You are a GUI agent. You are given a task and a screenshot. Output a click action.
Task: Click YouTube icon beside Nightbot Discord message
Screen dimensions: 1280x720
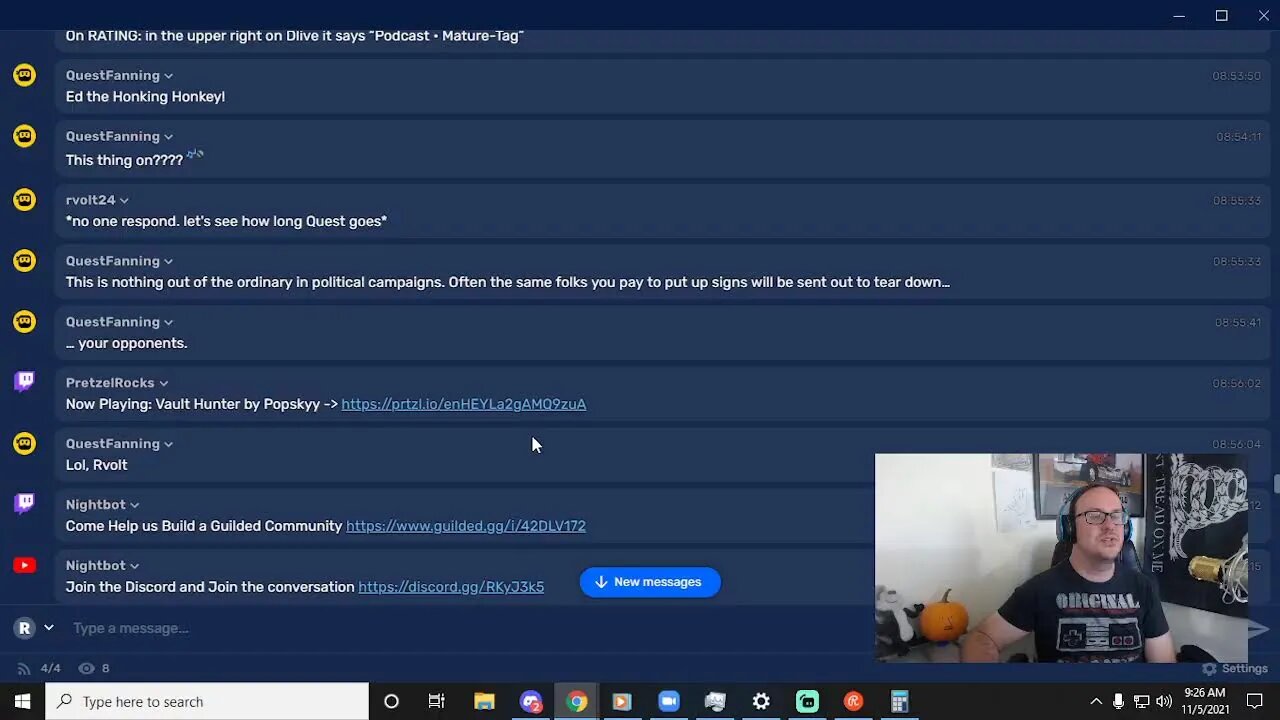pos(24,565)
